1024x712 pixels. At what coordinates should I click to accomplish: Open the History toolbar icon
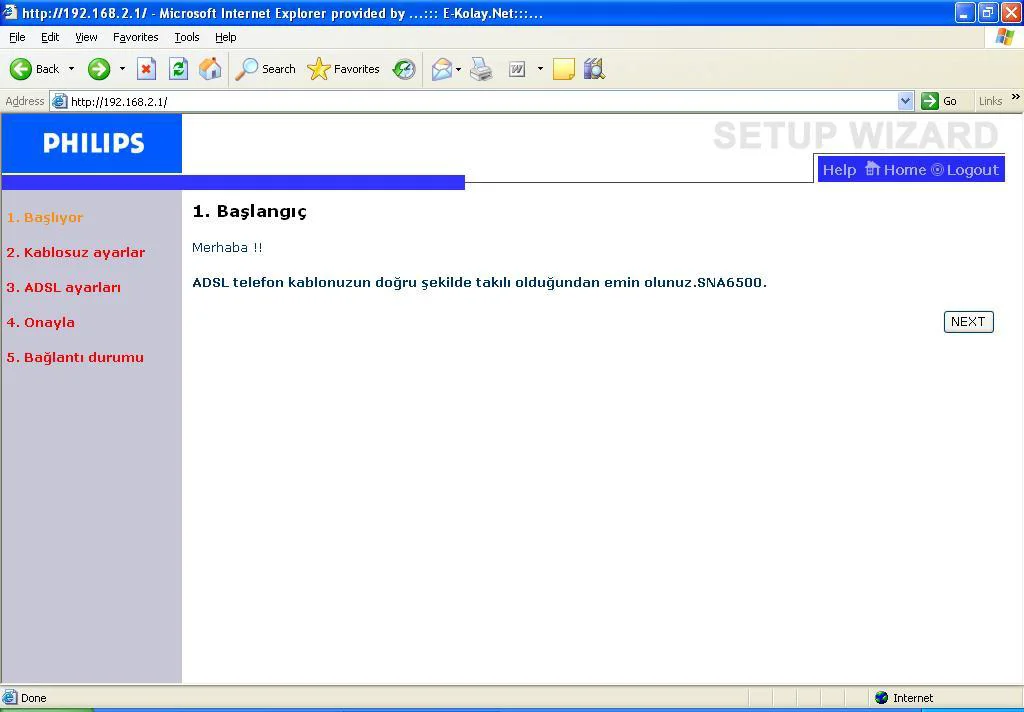click(404, 69)
